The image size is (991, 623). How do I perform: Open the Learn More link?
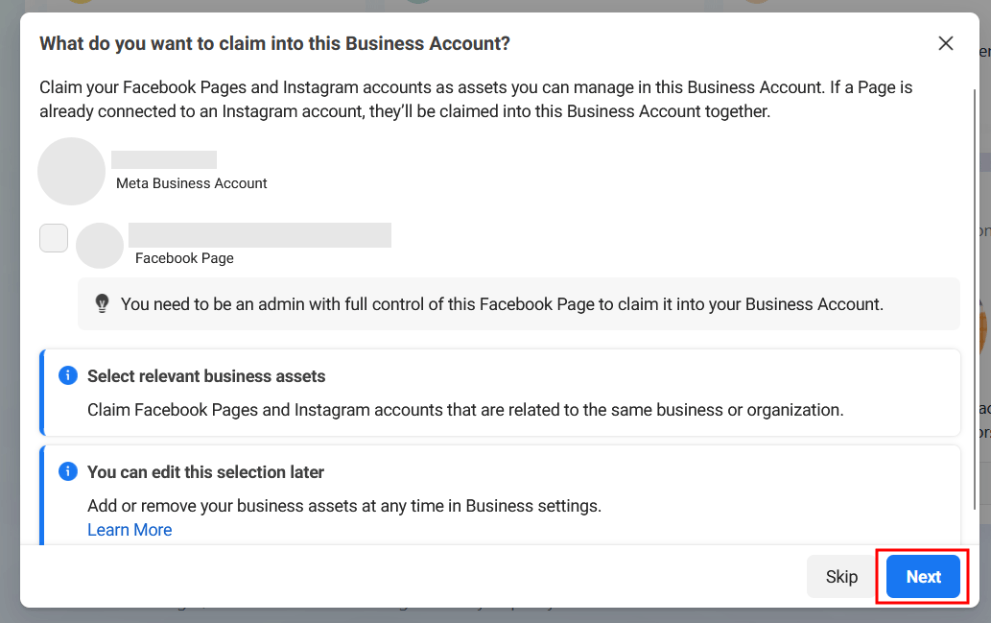(x=130, y=529)
